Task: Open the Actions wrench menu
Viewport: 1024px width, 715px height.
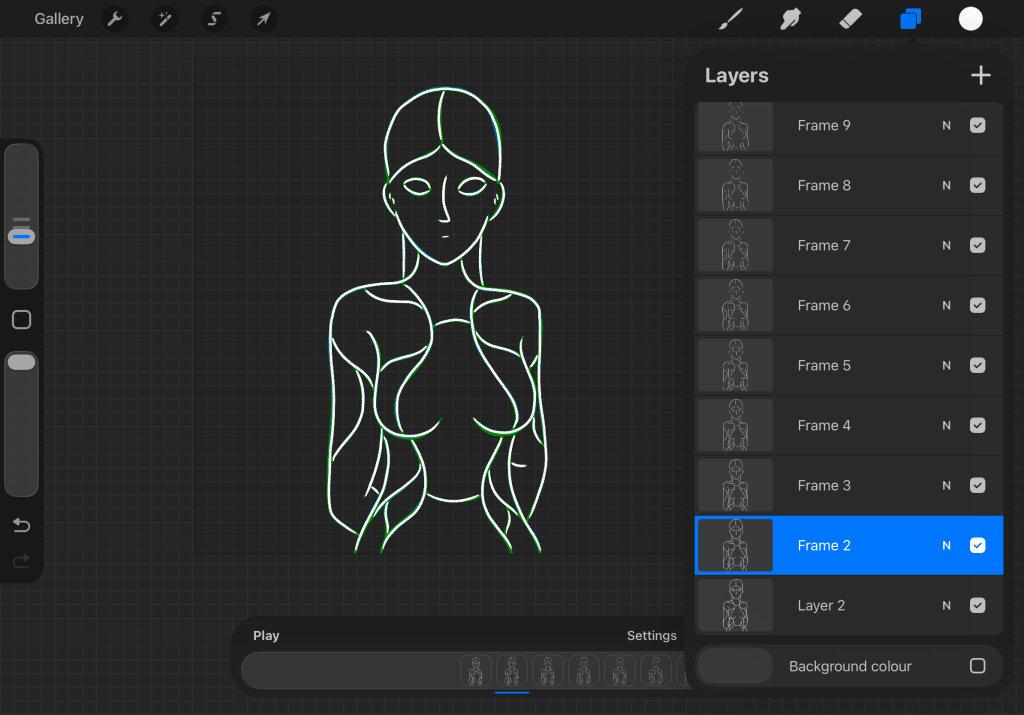Action: (x=115, y=19)
